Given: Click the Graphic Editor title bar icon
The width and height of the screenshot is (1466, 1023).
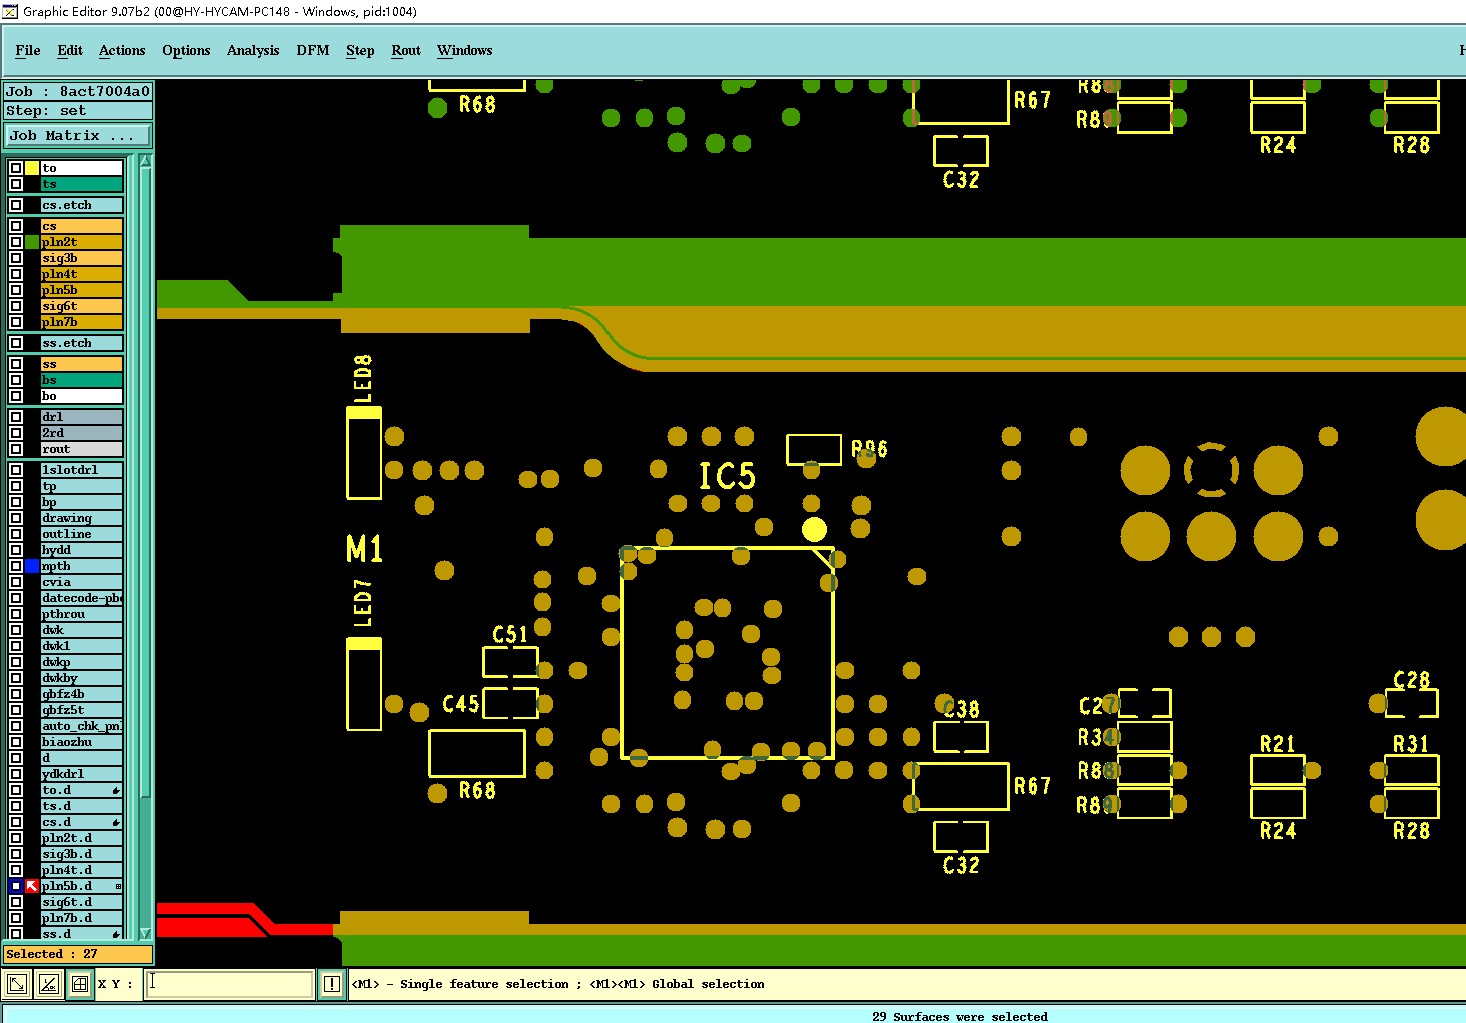Looking at the screenshot, I should [10, 11].
